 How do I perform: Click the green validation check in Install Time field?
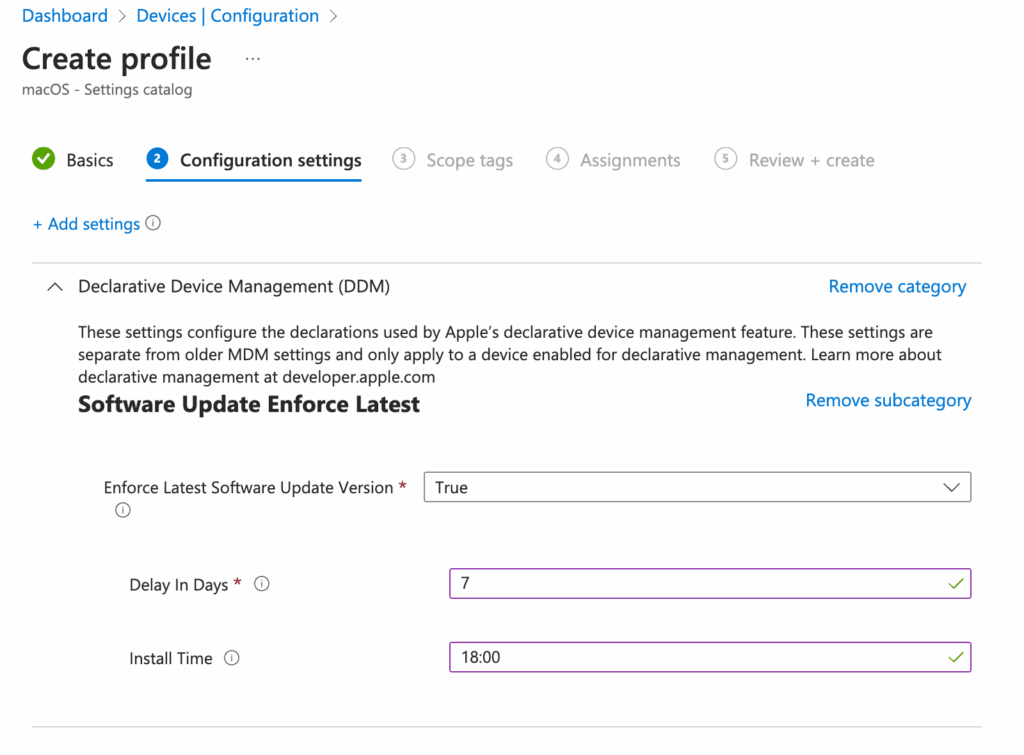pos(957,657)
